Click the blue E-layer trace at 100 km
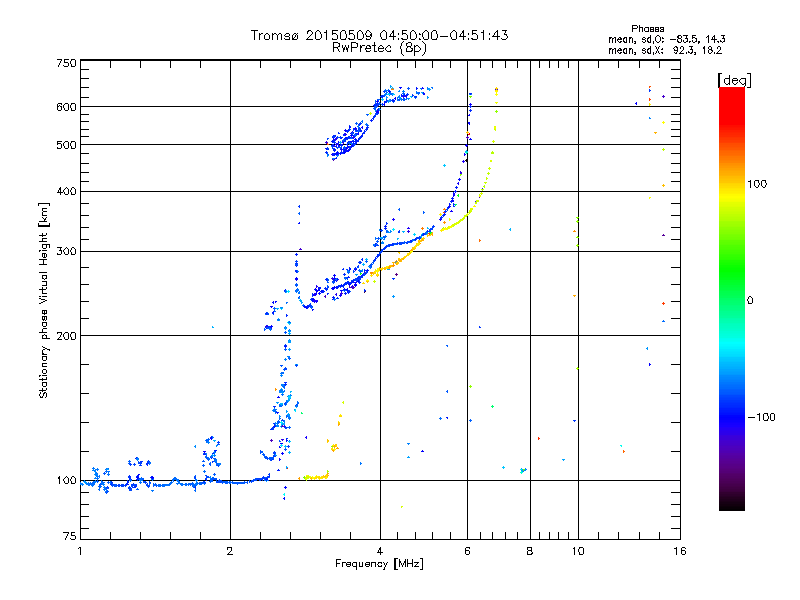800x600 pixels. coord(176,482)
